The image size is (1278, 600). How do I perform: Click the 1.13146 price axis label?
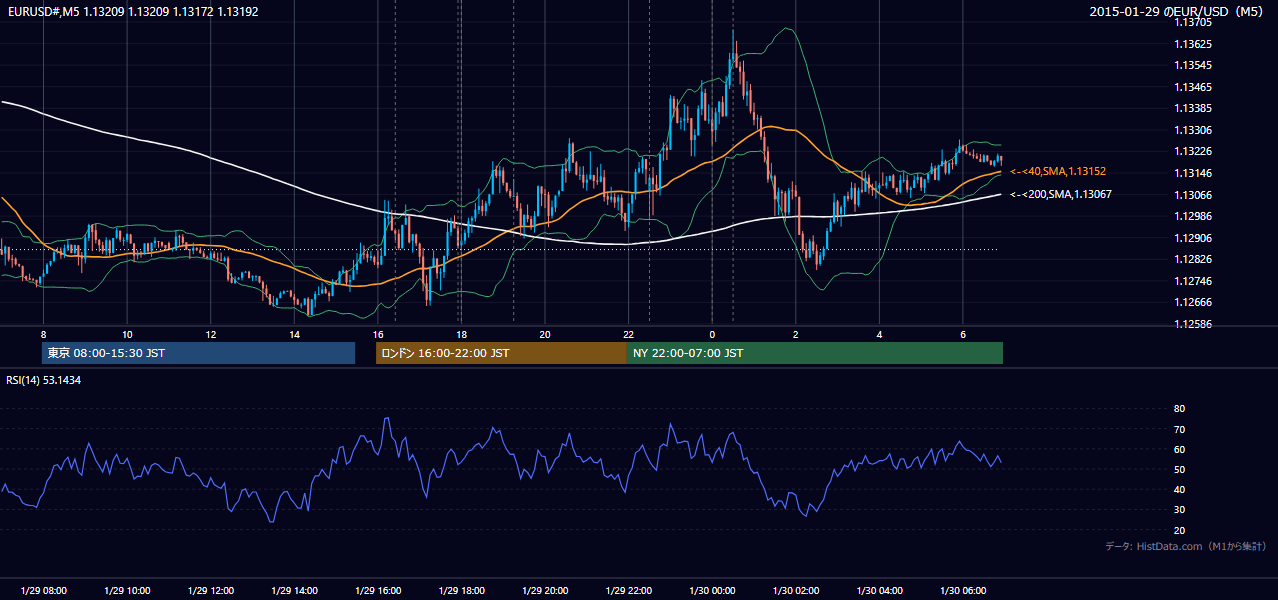[1194, 173]
